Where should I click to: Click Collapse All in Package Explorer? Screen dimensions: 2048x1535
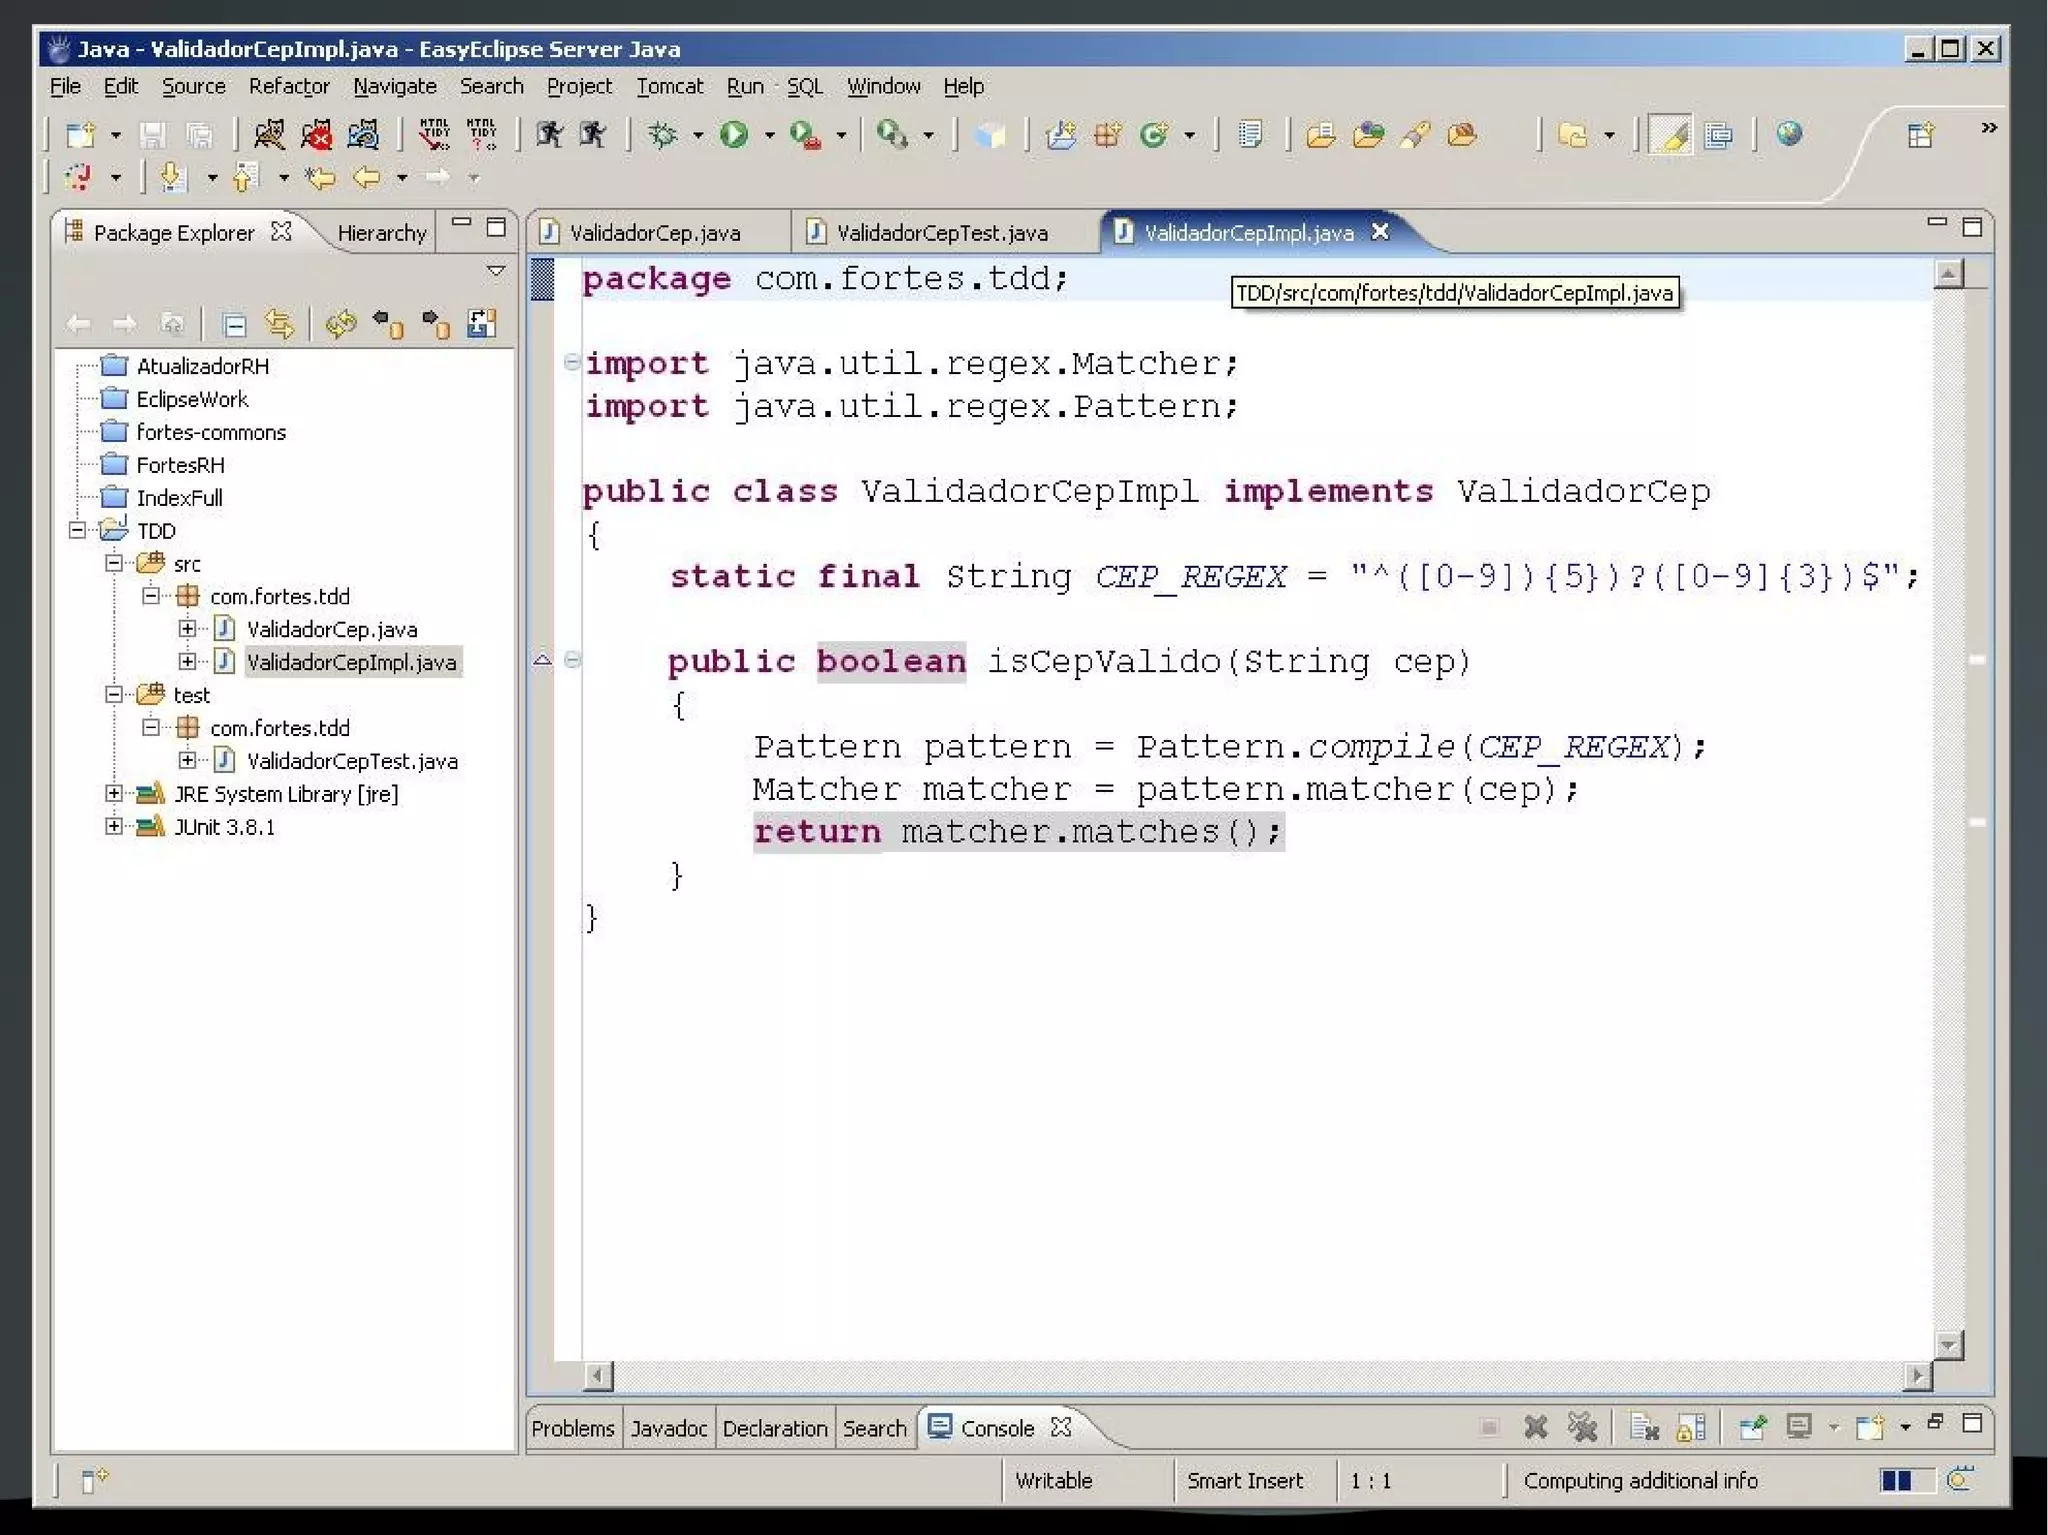(x=234, y=324)
